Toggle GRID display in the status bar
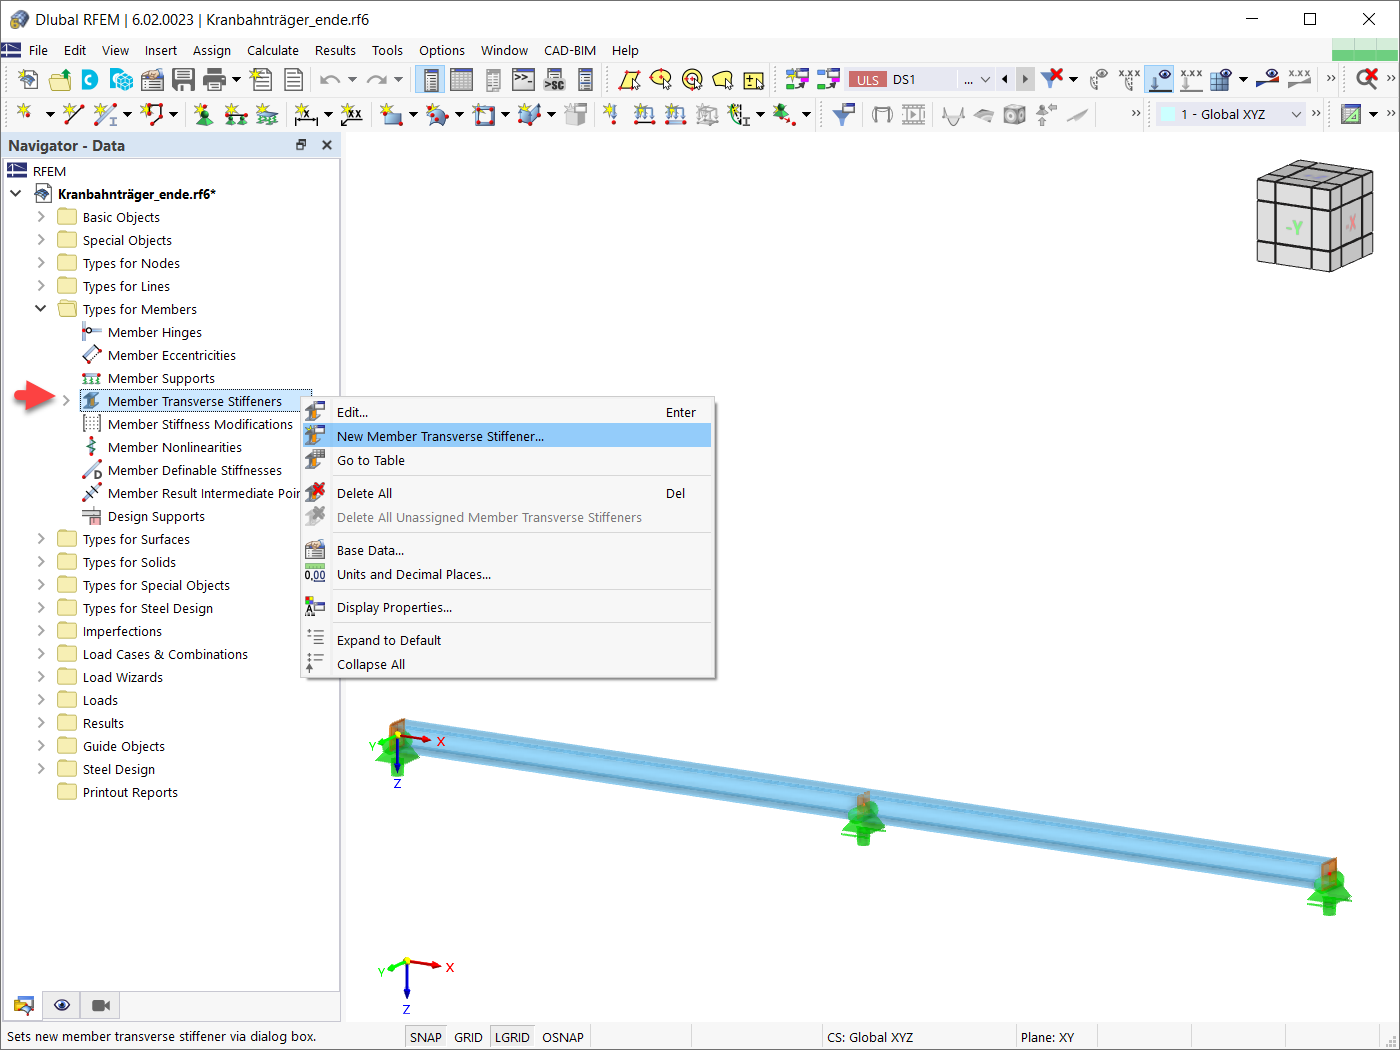Screen dimensions: 1400x1050 coord(467,1037)
